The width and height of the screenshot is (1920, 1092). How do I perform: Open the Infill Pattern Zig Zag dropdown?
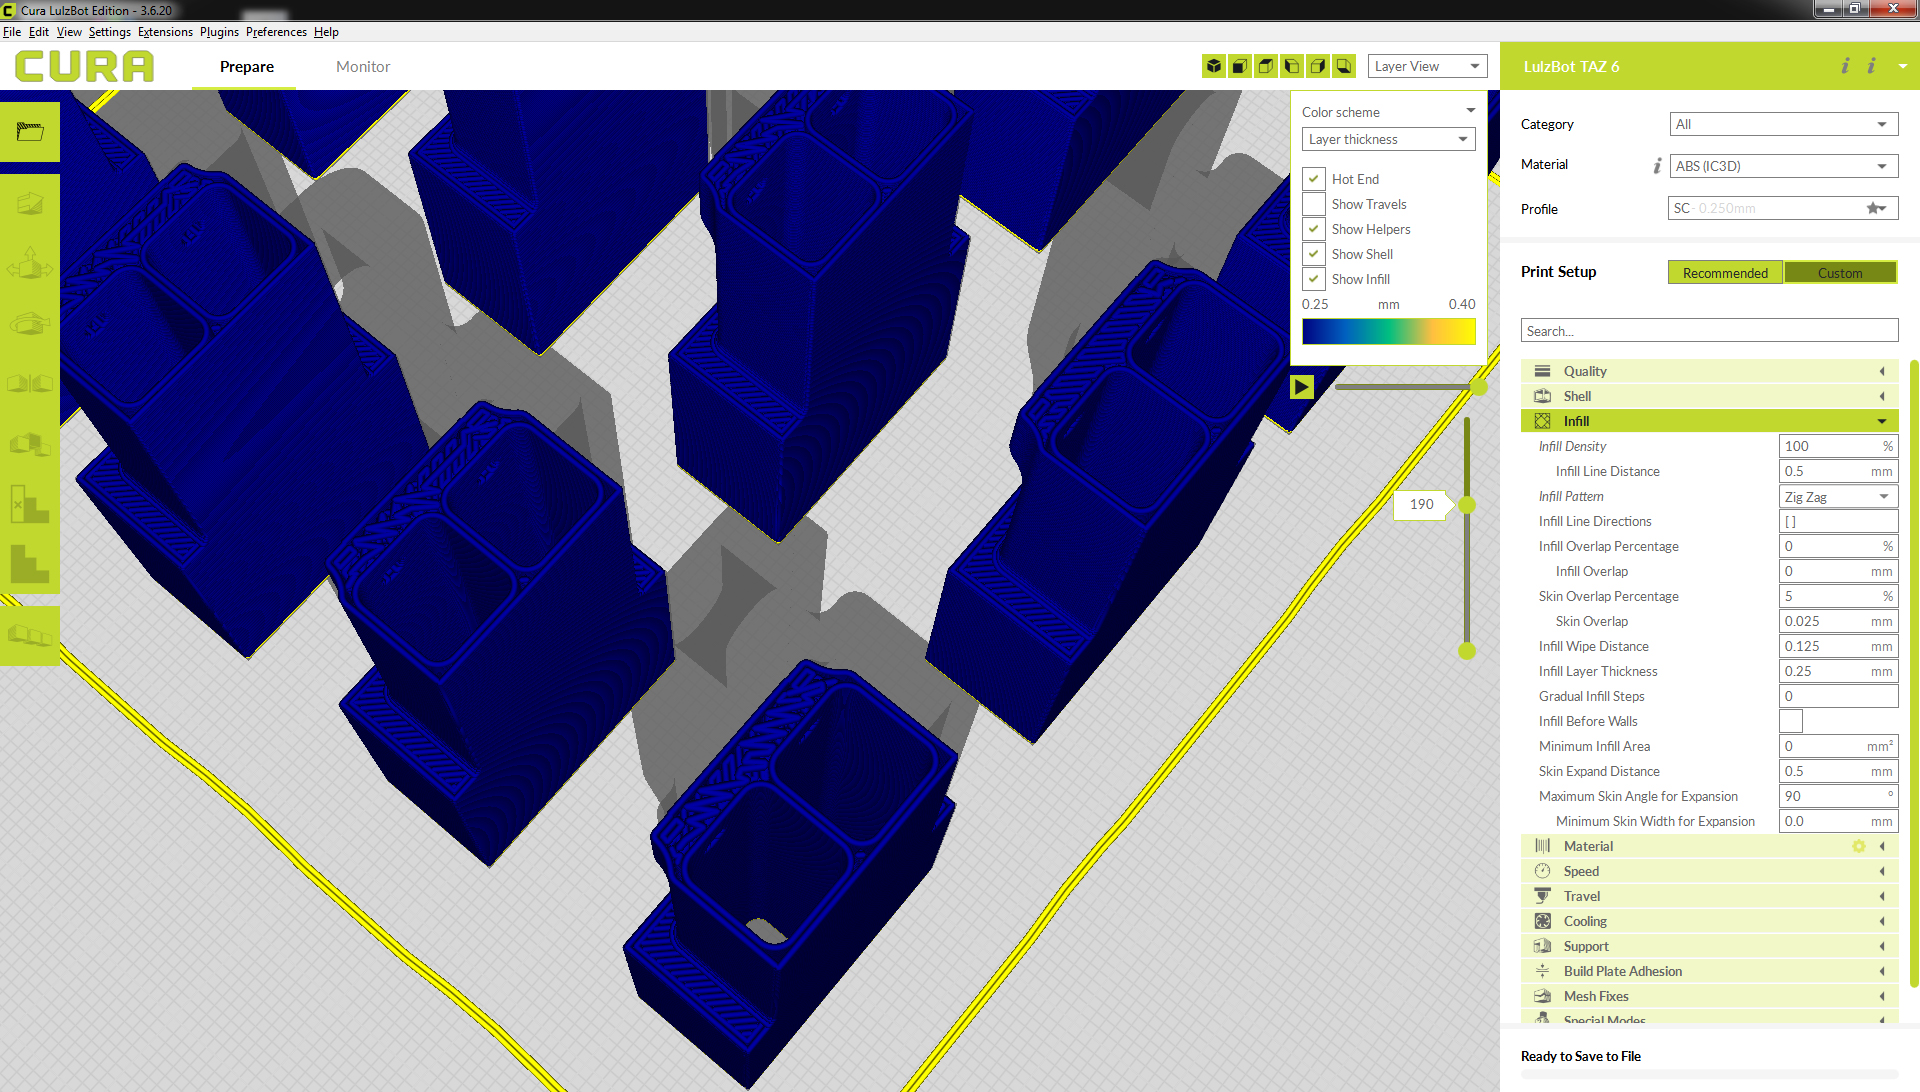[1837, 497]
